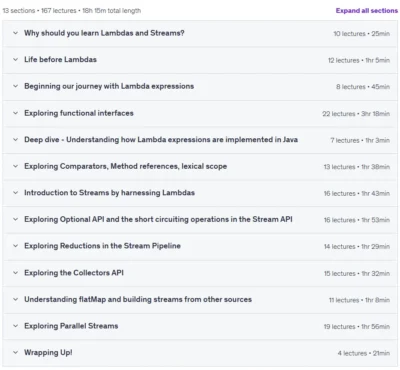Viewport: 400px width, 370px height.
Task: Open section title Why should you learn Lambdas and Streams?
Action: coord(104,33)
